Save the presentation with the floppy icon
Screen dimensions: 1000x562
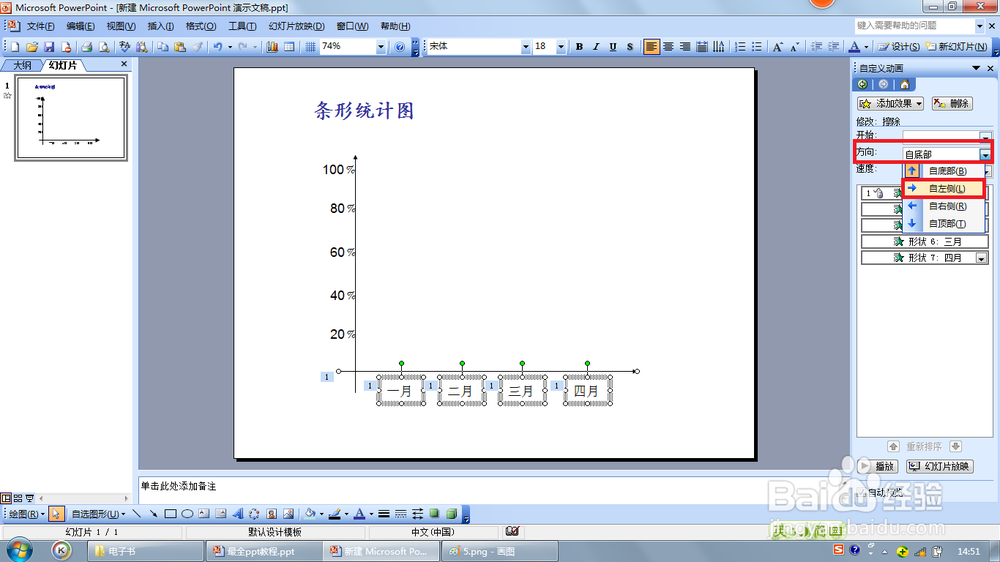pos(48,47)
